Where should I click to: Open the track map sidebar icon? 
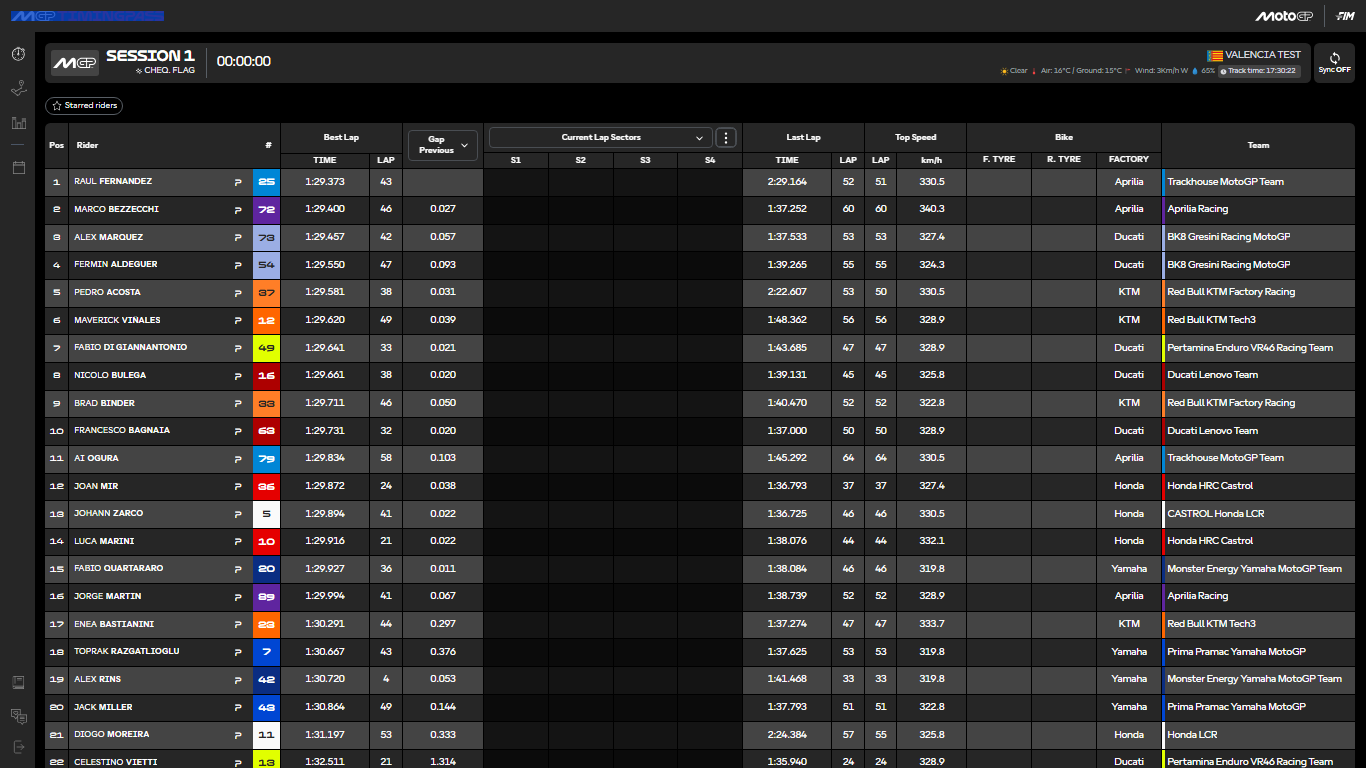point(18,89)
